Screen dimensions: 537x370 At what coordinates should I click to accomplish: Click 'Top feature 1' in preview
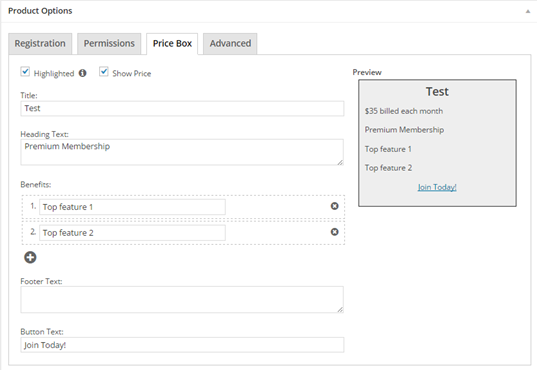coord(388,149)
